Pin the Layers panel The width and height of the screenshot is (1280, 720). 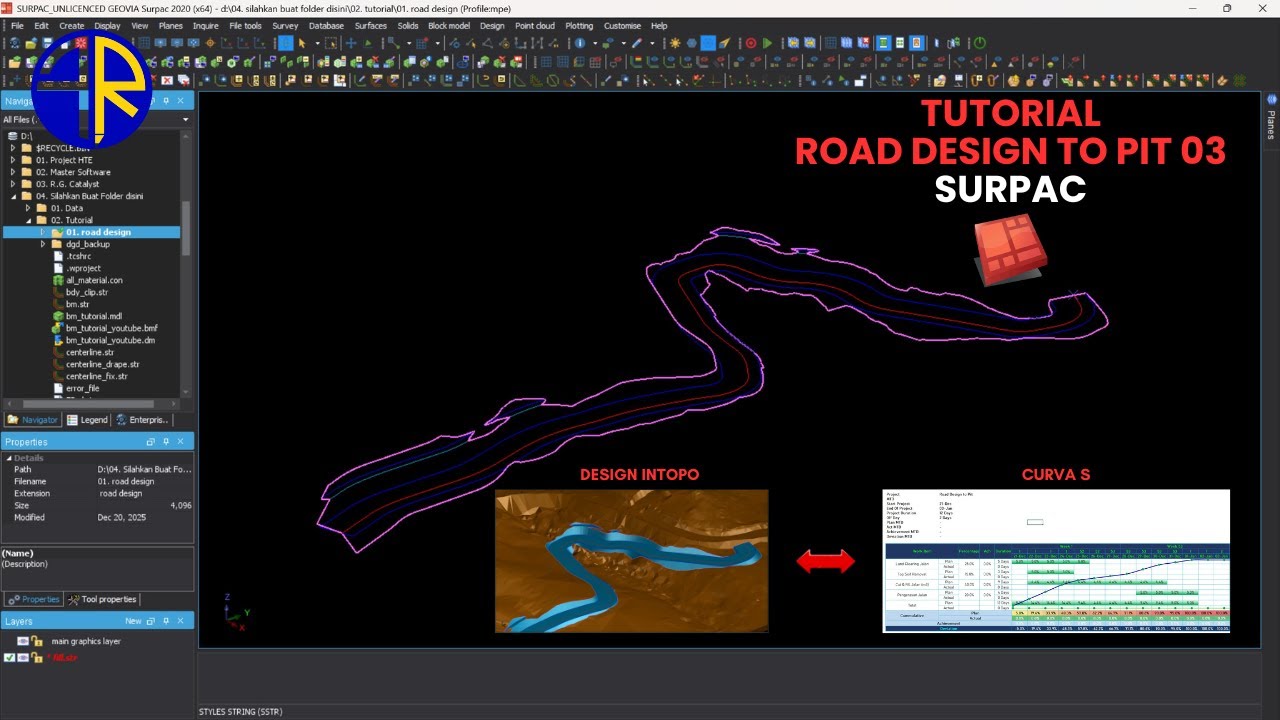tap(166, 621)
